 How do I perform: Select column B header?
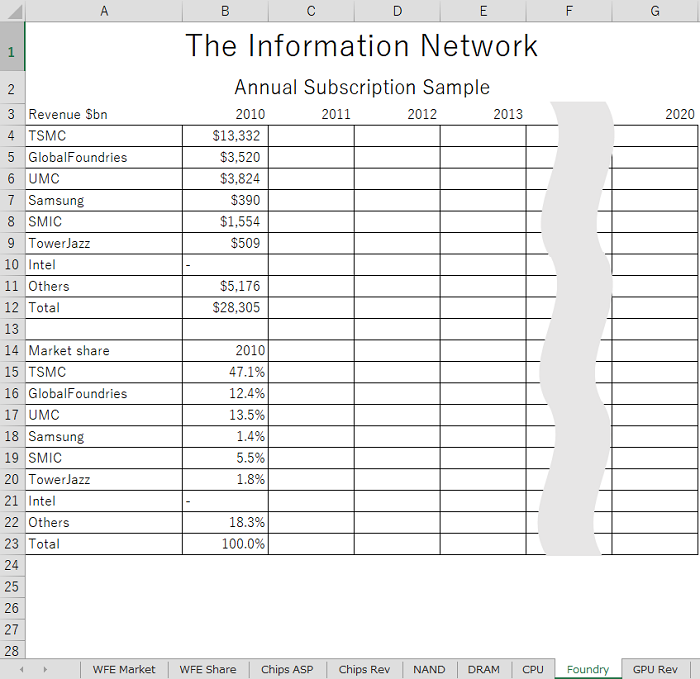coord(225,11)
